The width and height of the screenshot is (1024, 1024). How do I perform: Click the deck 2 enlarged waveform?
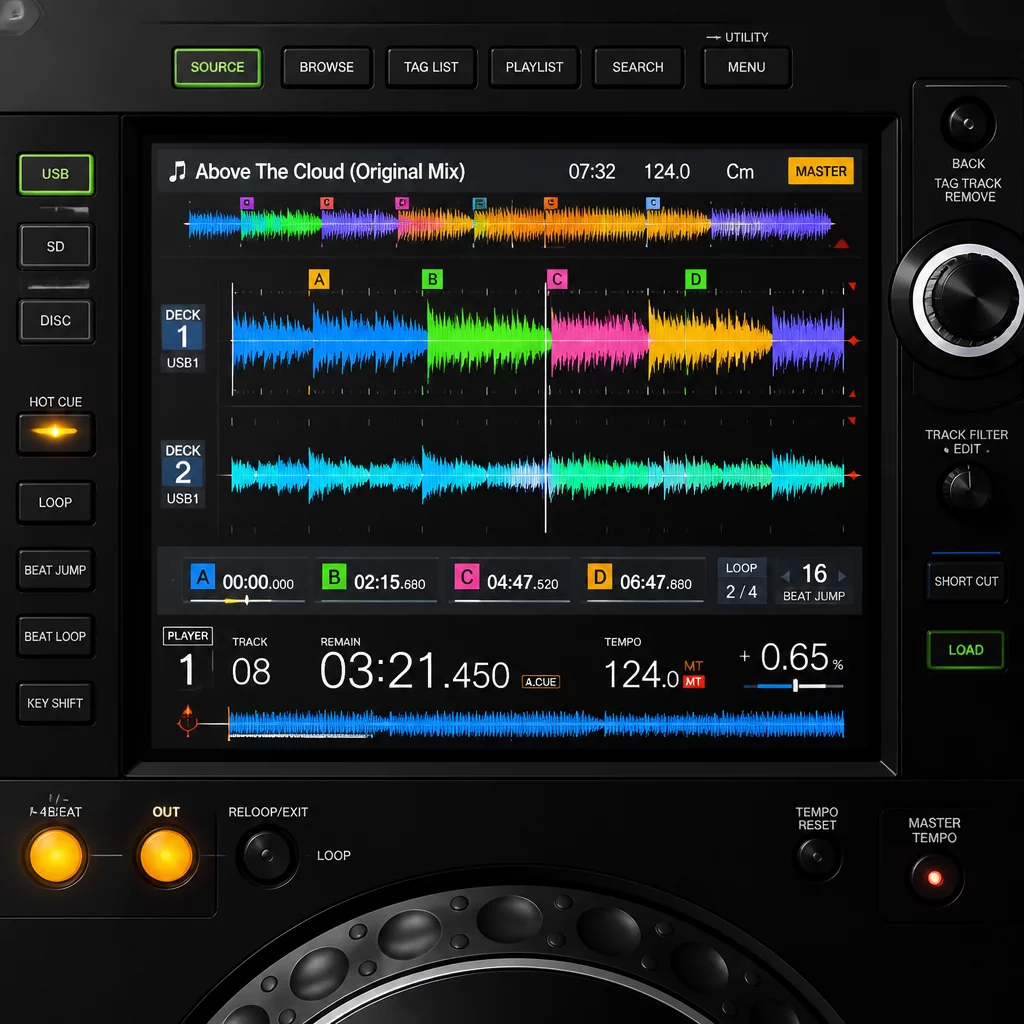pos(538,475)
